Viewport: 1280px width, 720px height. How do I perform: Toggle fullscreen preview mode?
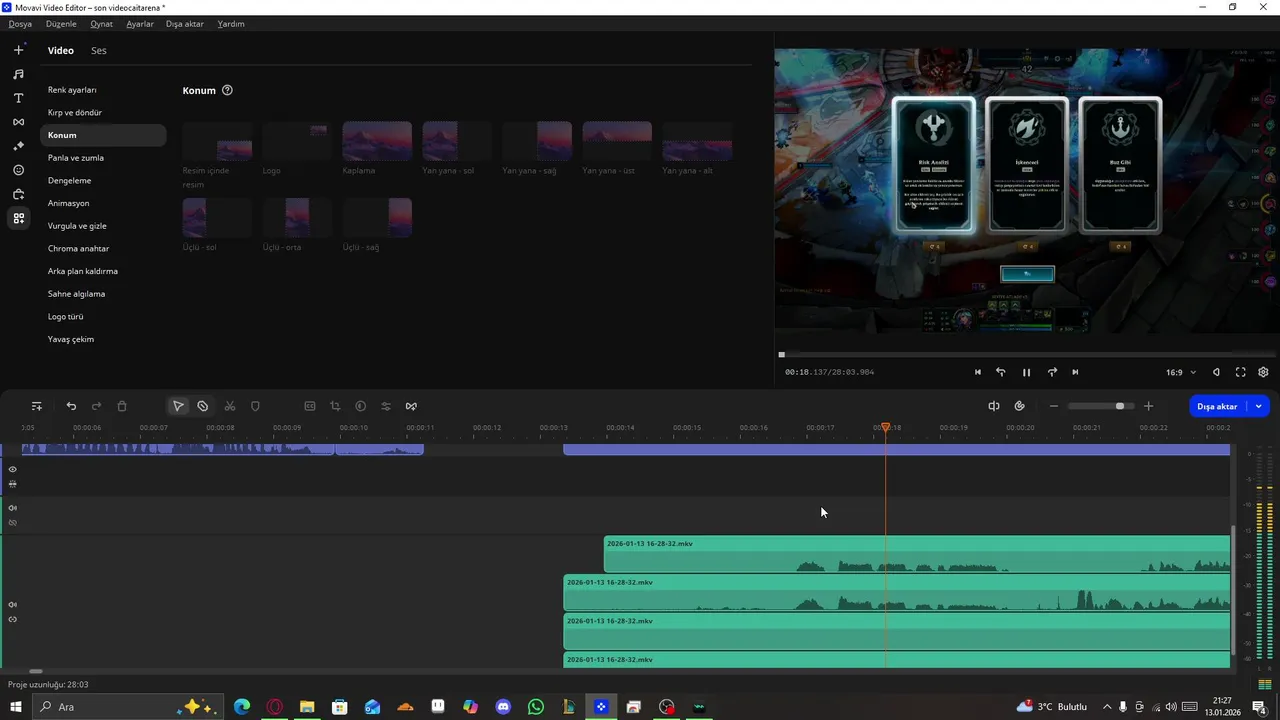pyautogui.click(x=1240, y=372)
